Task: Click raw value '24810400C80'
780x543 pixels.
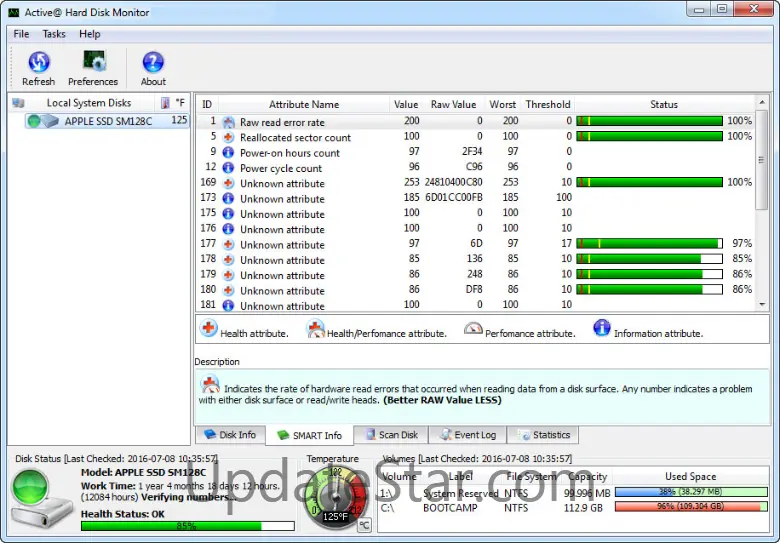Action: (x=453, y=182)
